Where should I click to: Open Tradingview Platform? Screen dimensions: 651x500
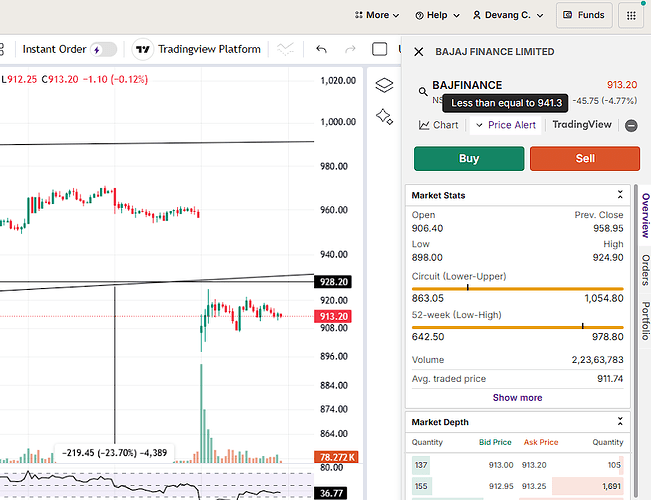(209, 49)
